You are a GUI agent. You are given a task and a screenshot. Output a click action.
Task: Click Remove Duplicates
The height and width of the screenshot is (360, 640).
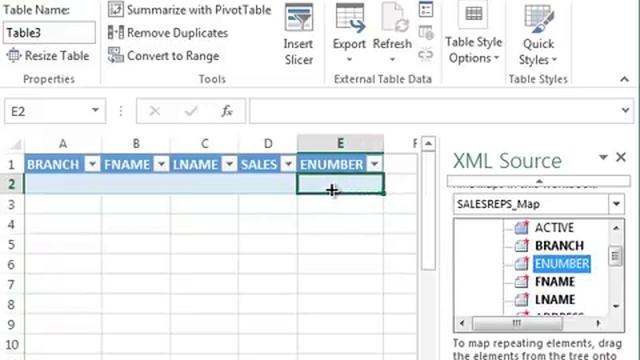(x=168, y=33)
